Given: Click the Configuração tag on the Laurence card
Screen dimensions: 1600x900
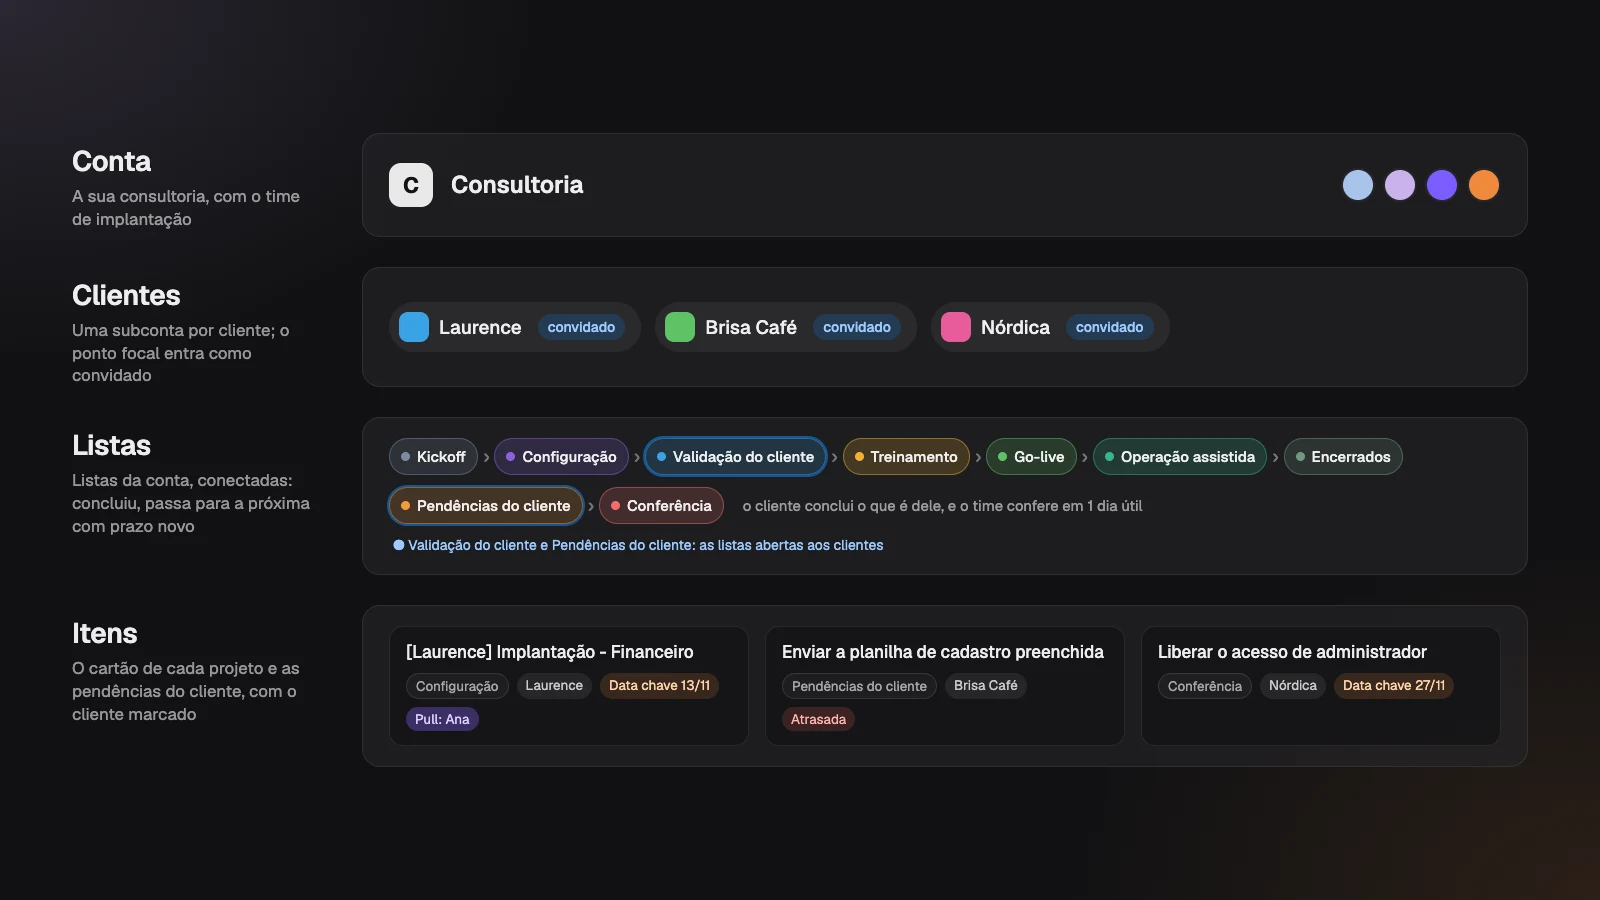Looking at the screenshot, I should pyautogui.click(x=457, y=686).
